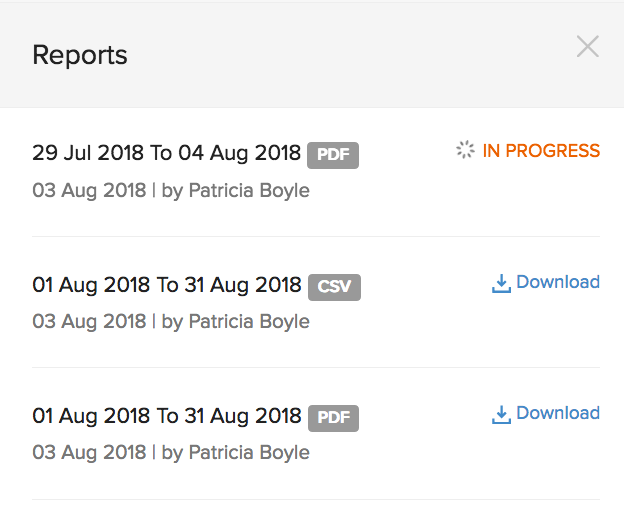This screenshot has height=506, width=624.
Task: Click the Download link for CSV report
Action: click(x=558, y=282)
